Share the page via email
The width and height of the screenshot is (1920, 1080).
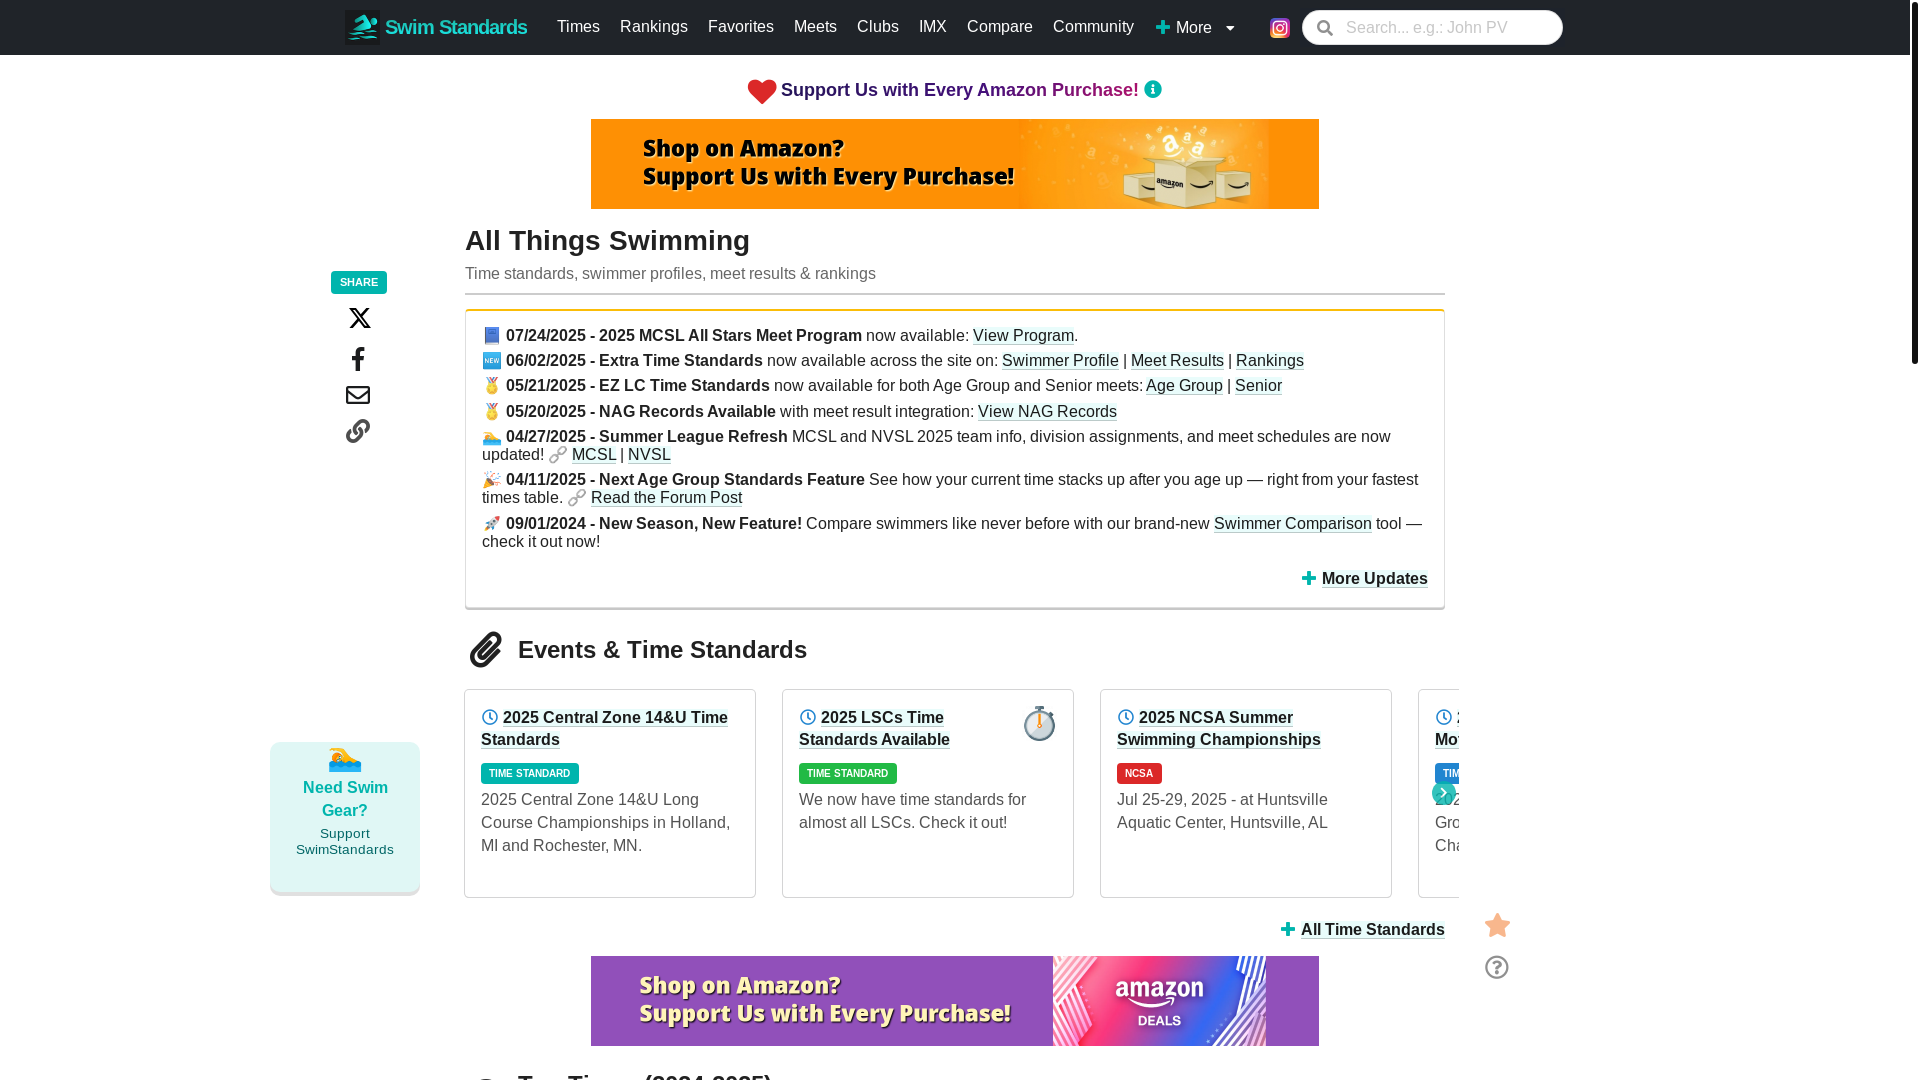[358, 395]
